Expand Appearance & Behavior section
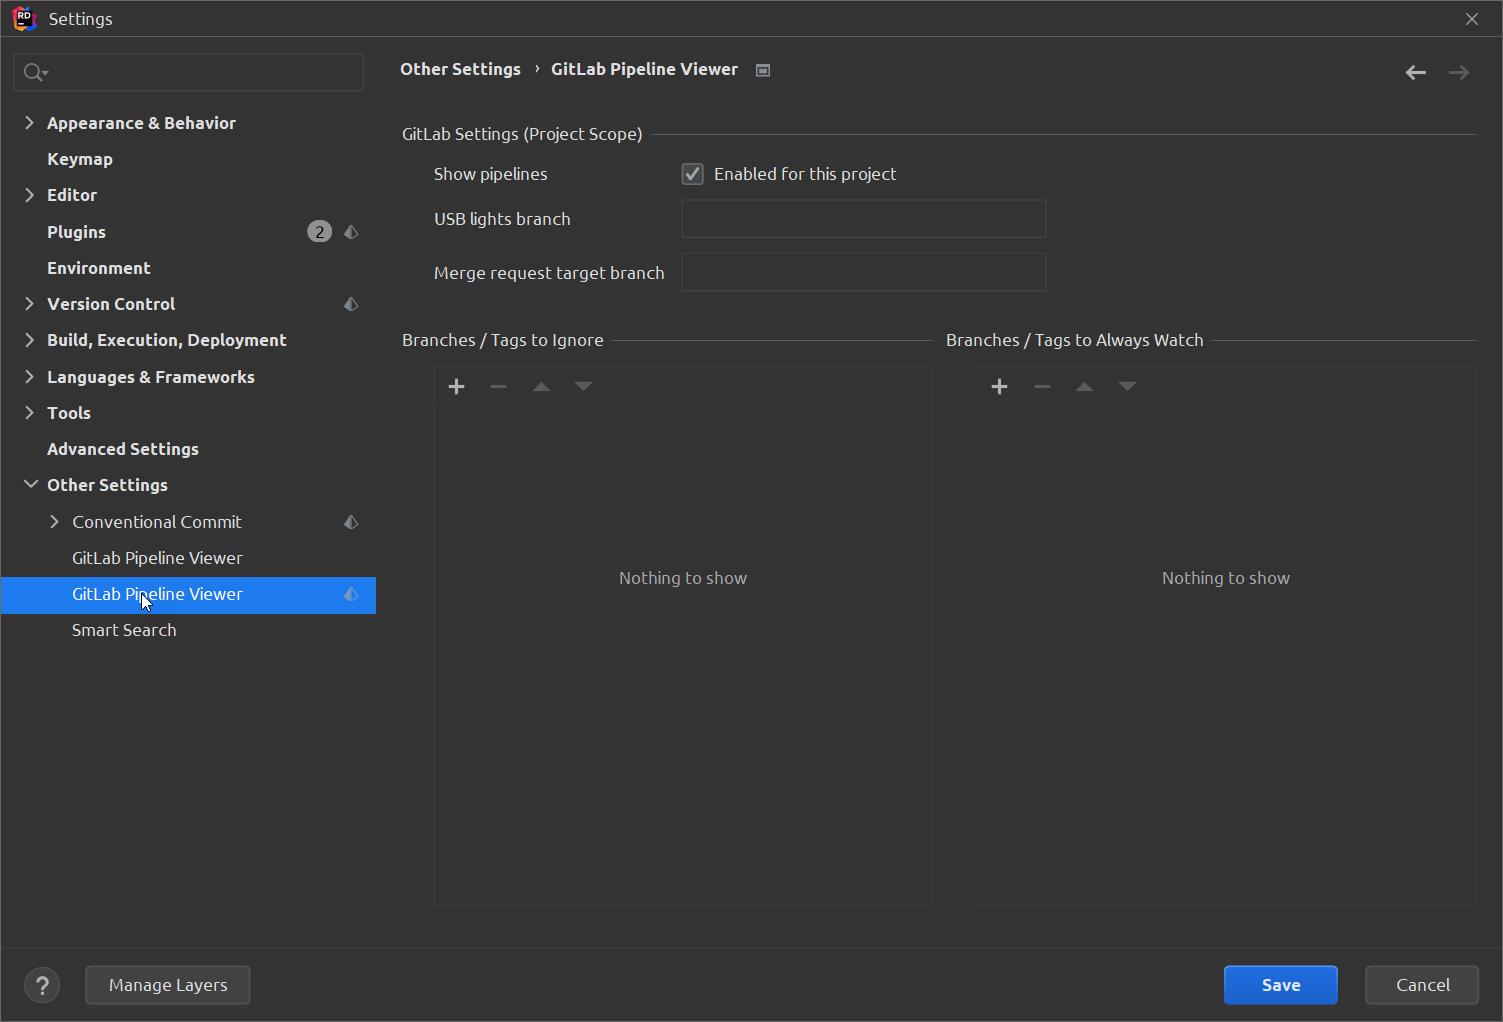The width and height of the screenshot is (1503, 1022). click(29, 123)
